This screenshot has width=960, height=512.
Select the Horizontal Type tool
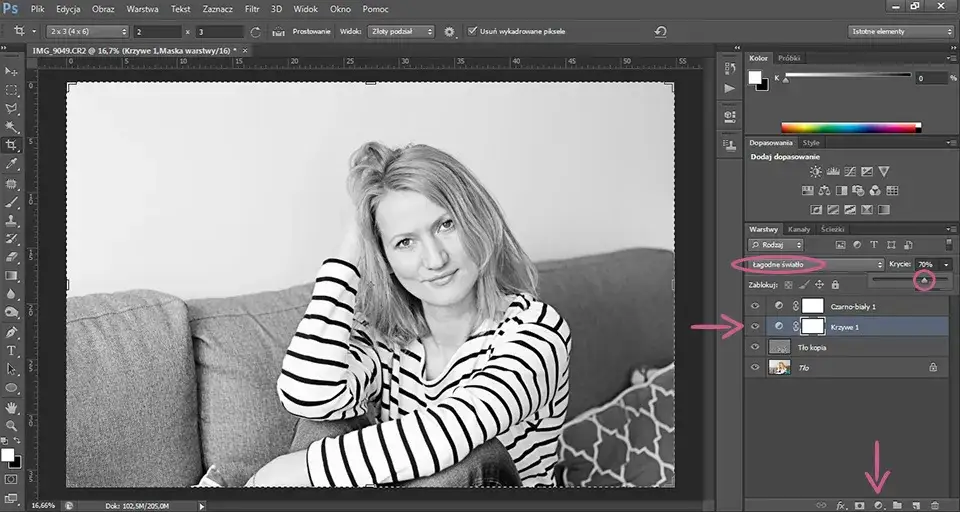(11, 351)
